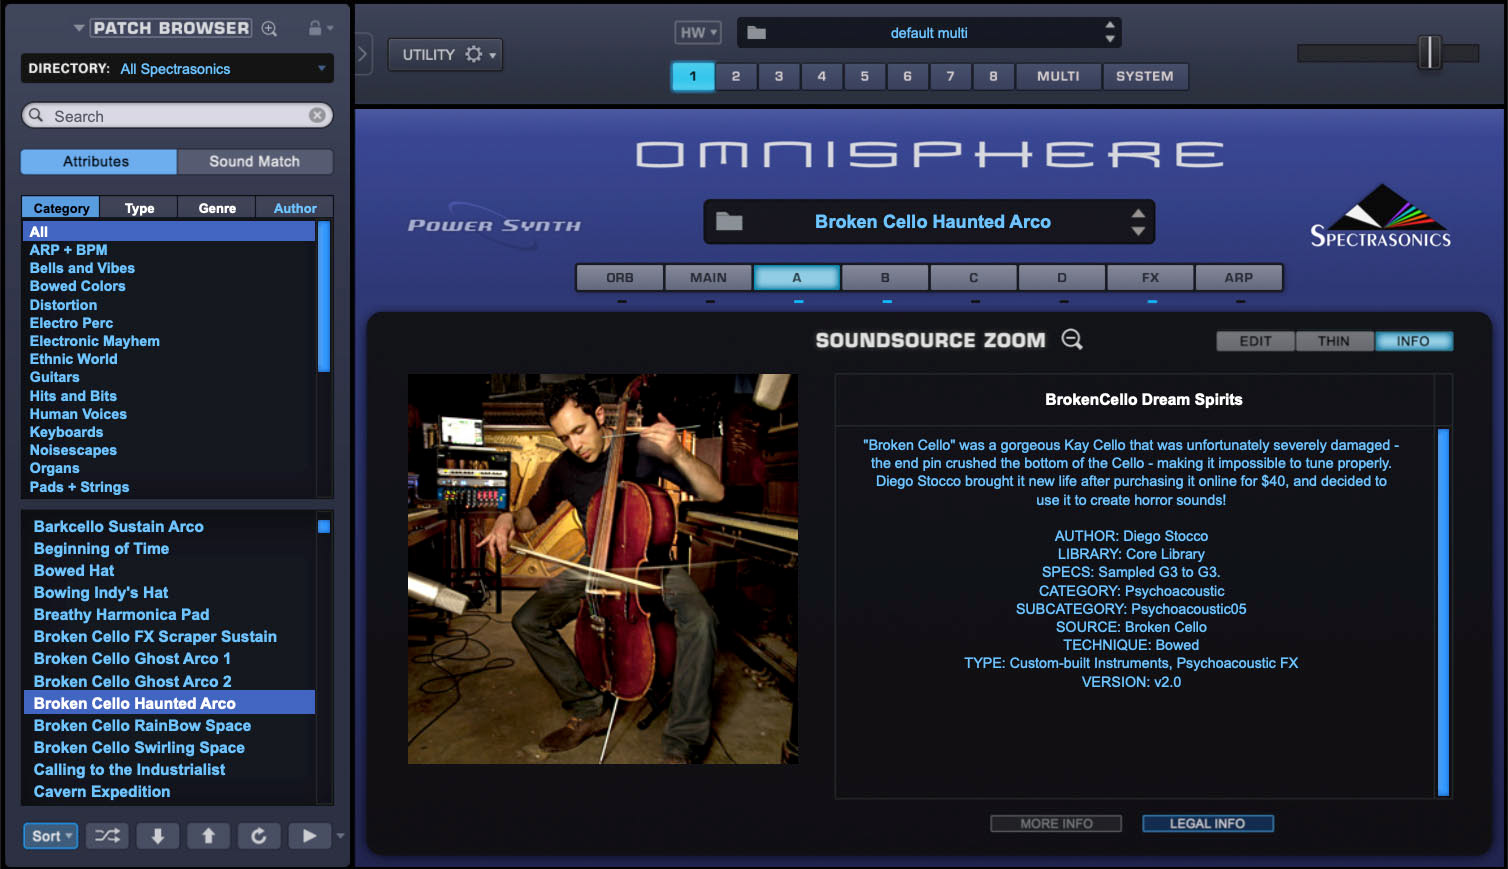Click the search magnifier icon
The image size is (1508, 869).
[36, 115]
